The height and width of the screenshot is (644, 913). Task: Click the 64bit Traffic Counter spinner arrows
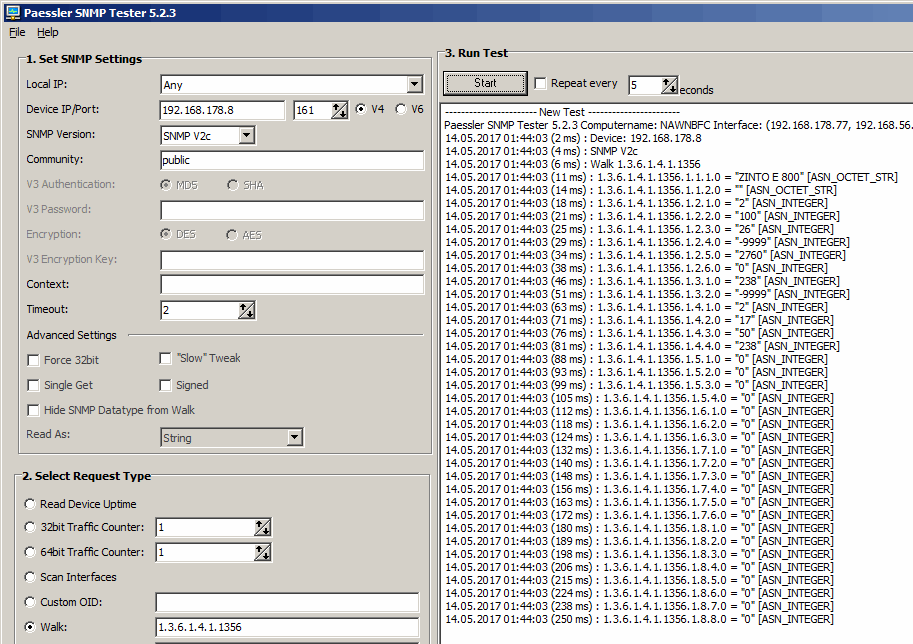click(263, 552)
